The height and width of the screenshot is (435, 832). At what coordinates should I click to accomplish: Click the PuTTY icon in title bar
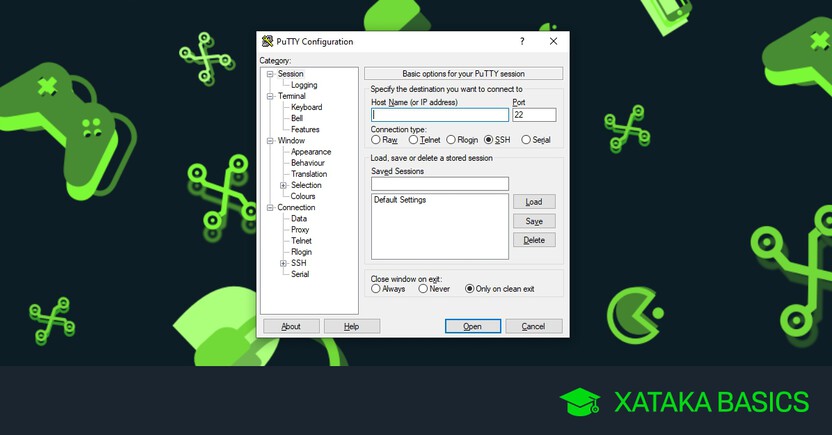pos(267,41)
